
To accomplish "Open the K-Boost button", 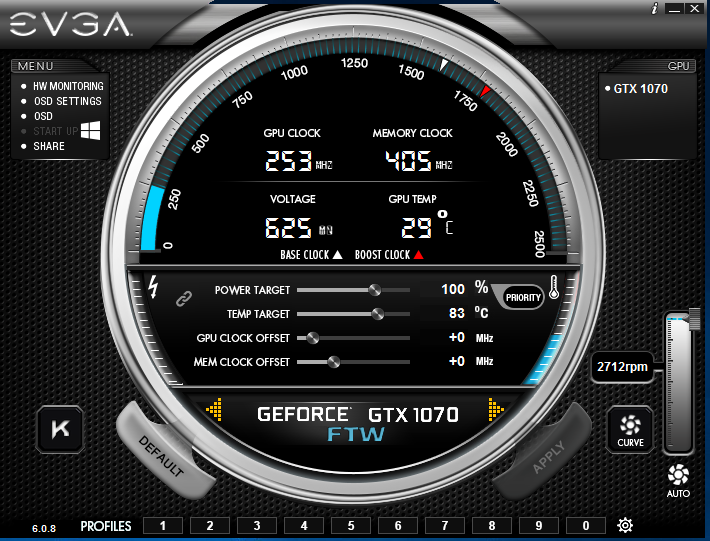I will tap(60, 429).
